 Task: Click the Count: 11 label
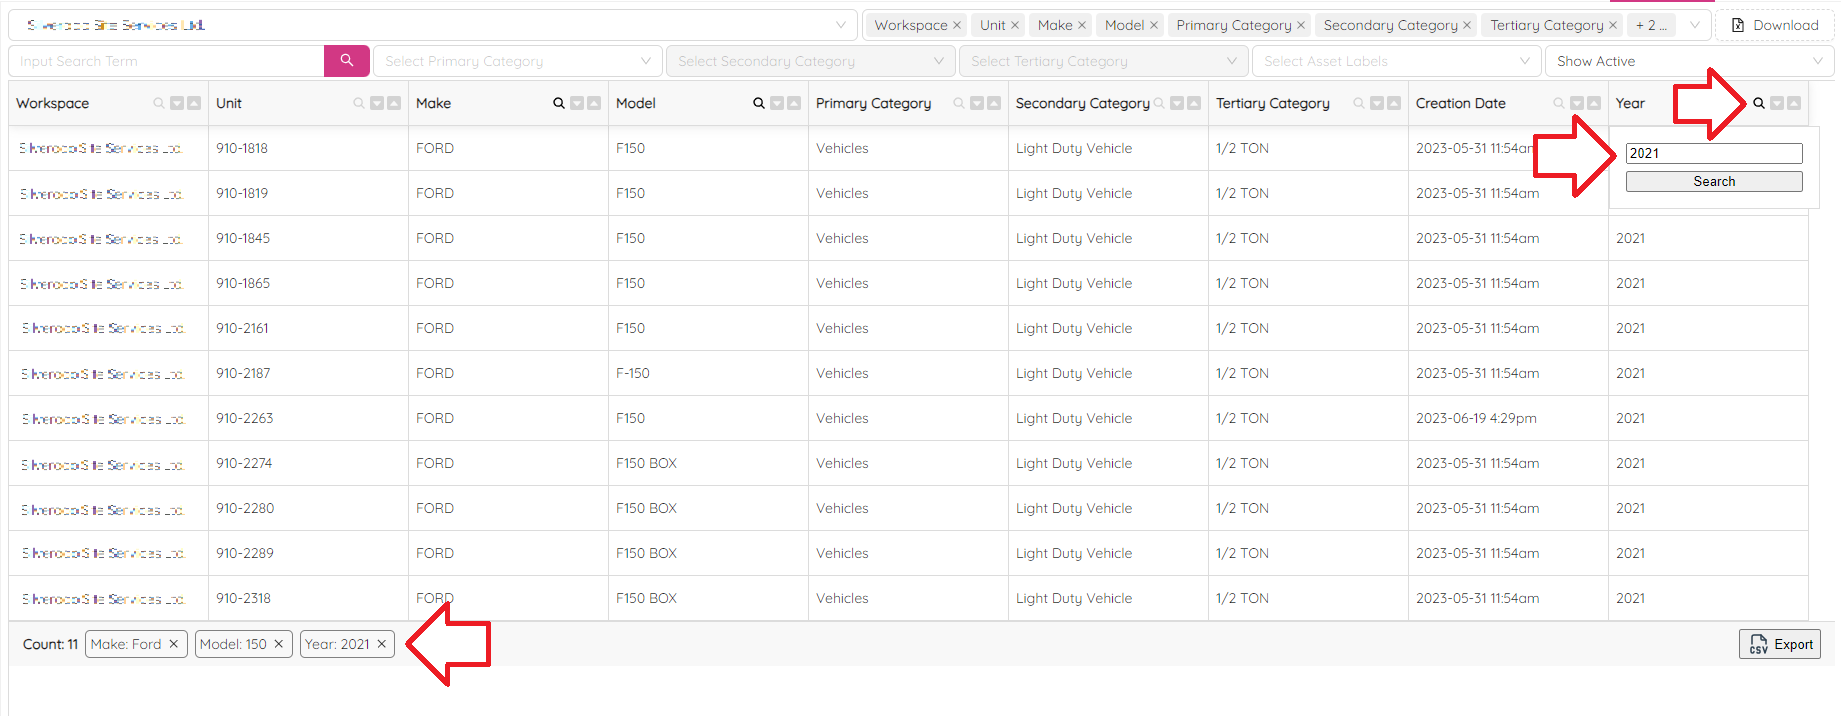tap(50, 644)
